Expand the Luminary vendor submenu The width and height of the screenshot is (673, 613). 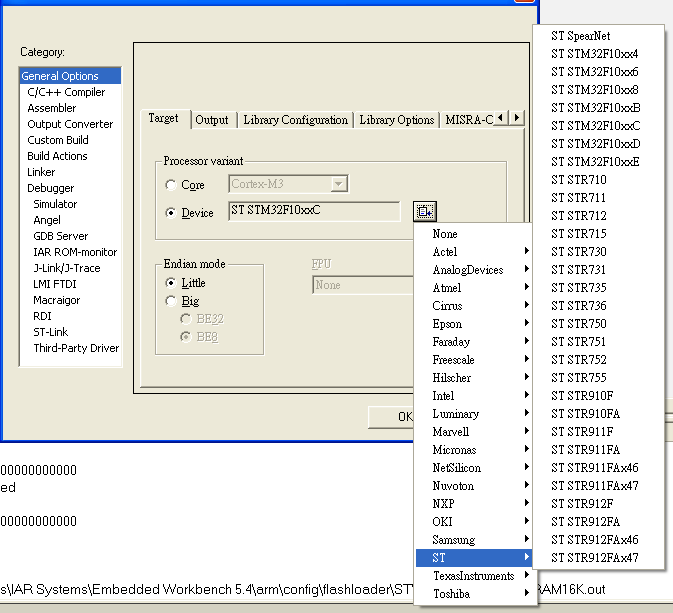pyautogui.click(x=474, y=414)
